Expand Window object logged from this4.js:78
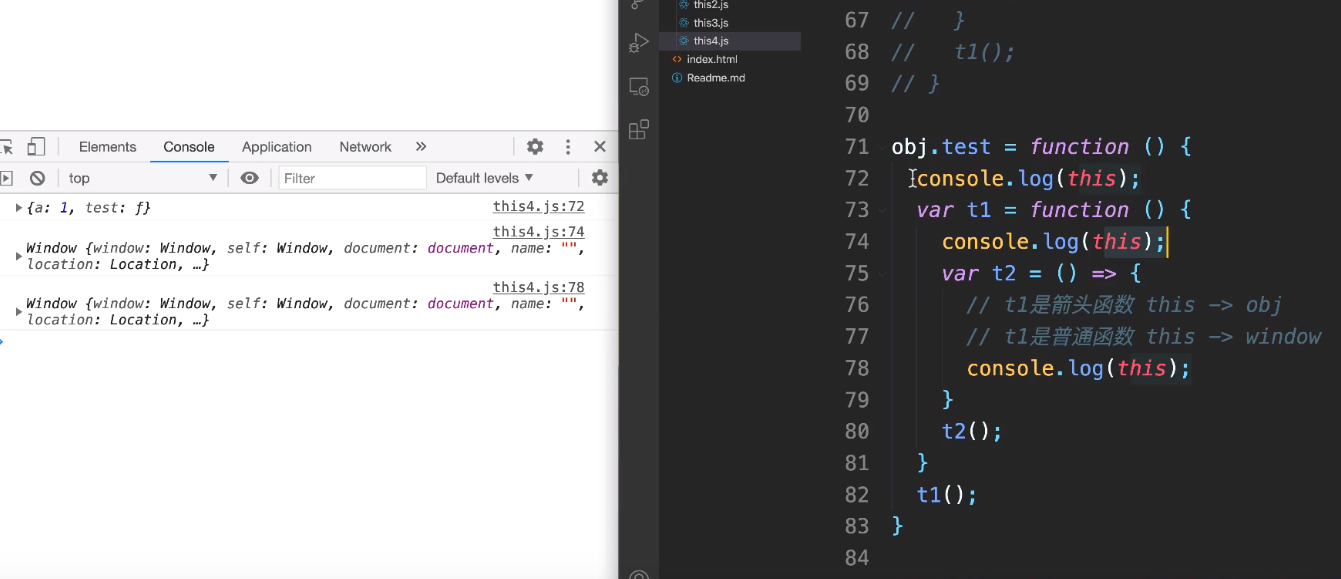 tap(19, 311)
